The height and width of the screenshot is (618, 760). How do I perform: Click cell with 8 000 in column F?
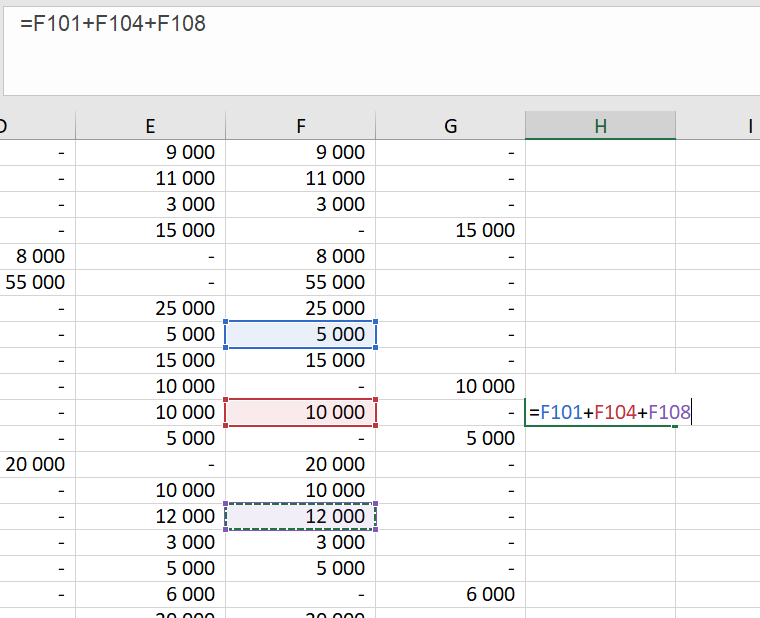[x=301, y=256]
